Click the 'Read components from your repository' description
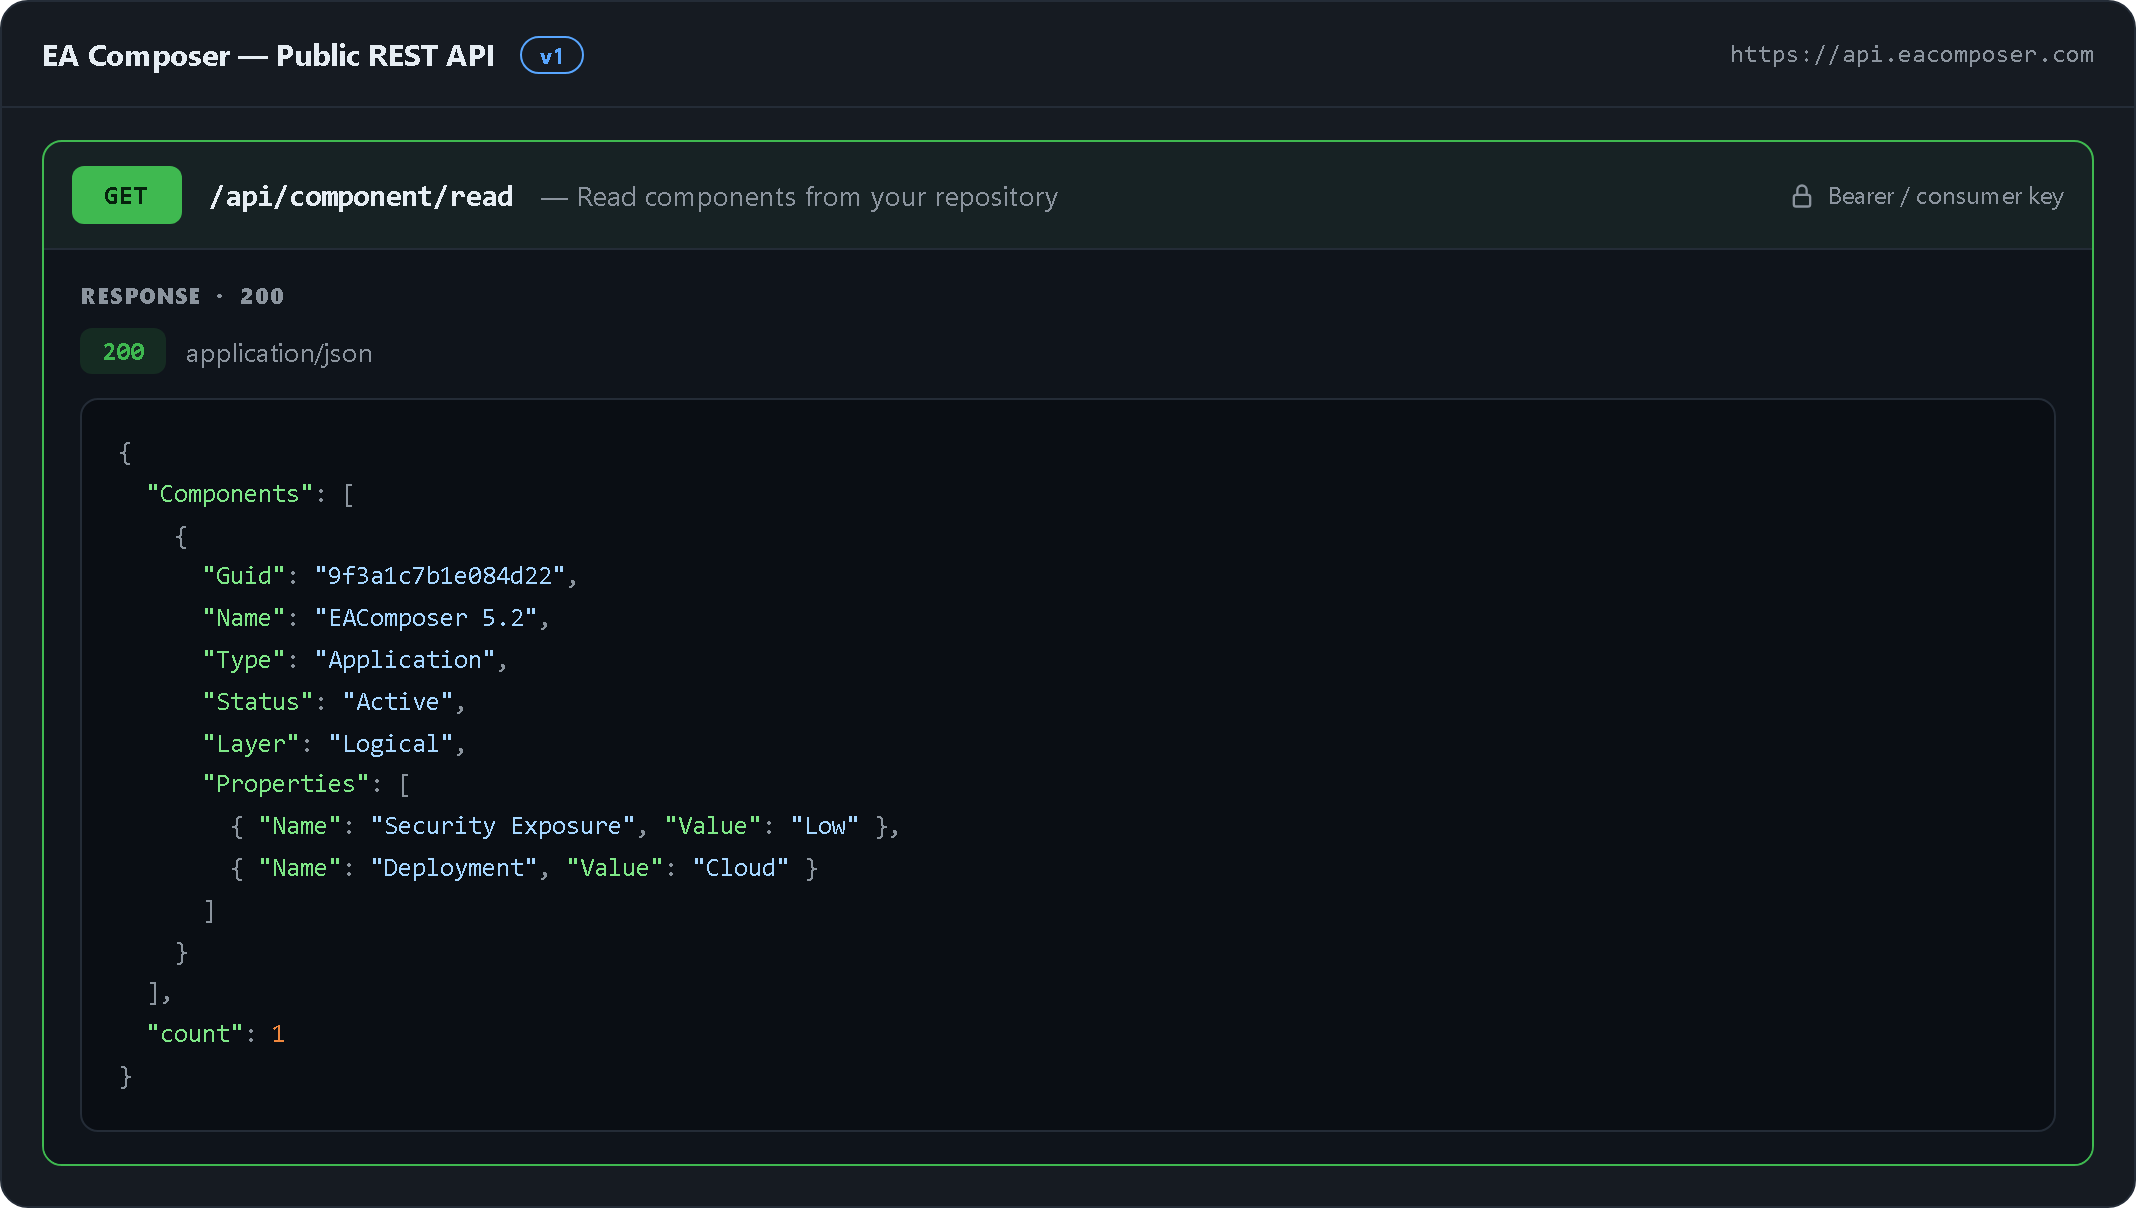This screenshot has width=2136, height=1208. coord(817,197)
